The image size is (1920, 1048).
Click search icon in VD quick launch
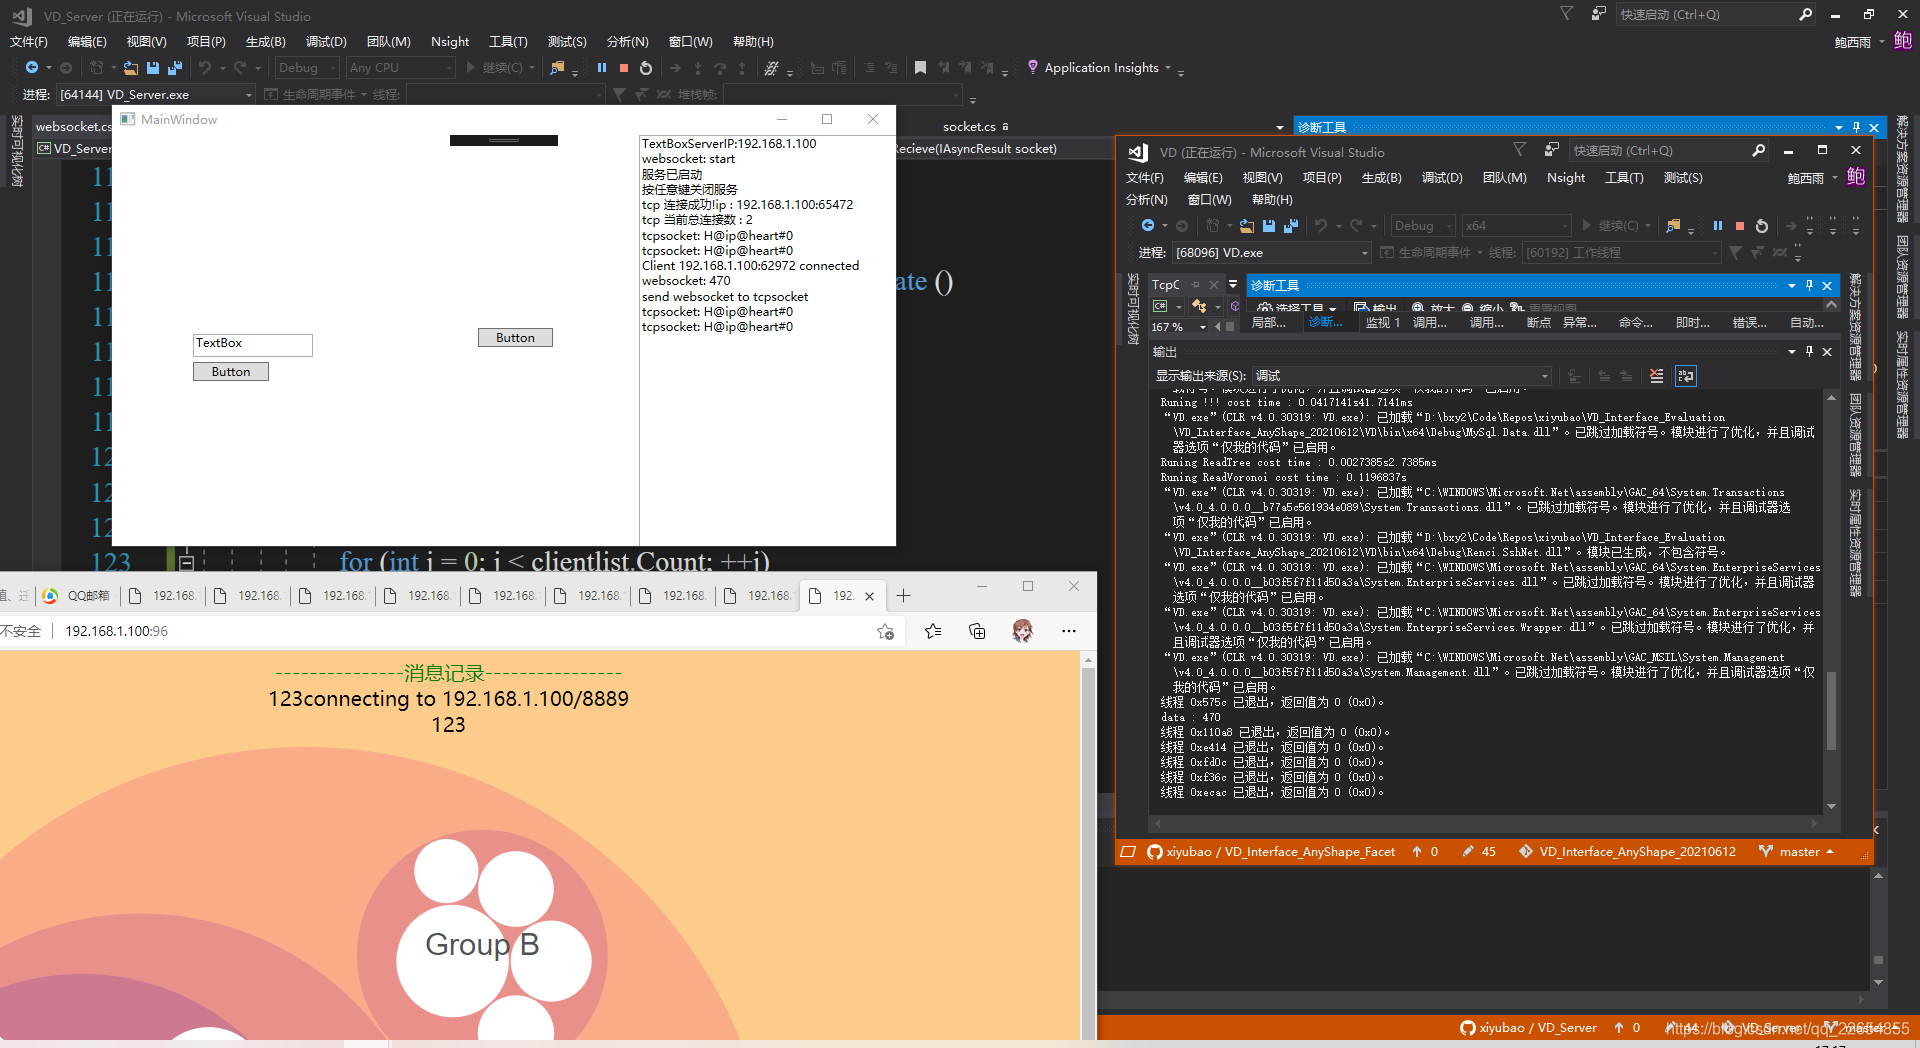pos(1758,150)
